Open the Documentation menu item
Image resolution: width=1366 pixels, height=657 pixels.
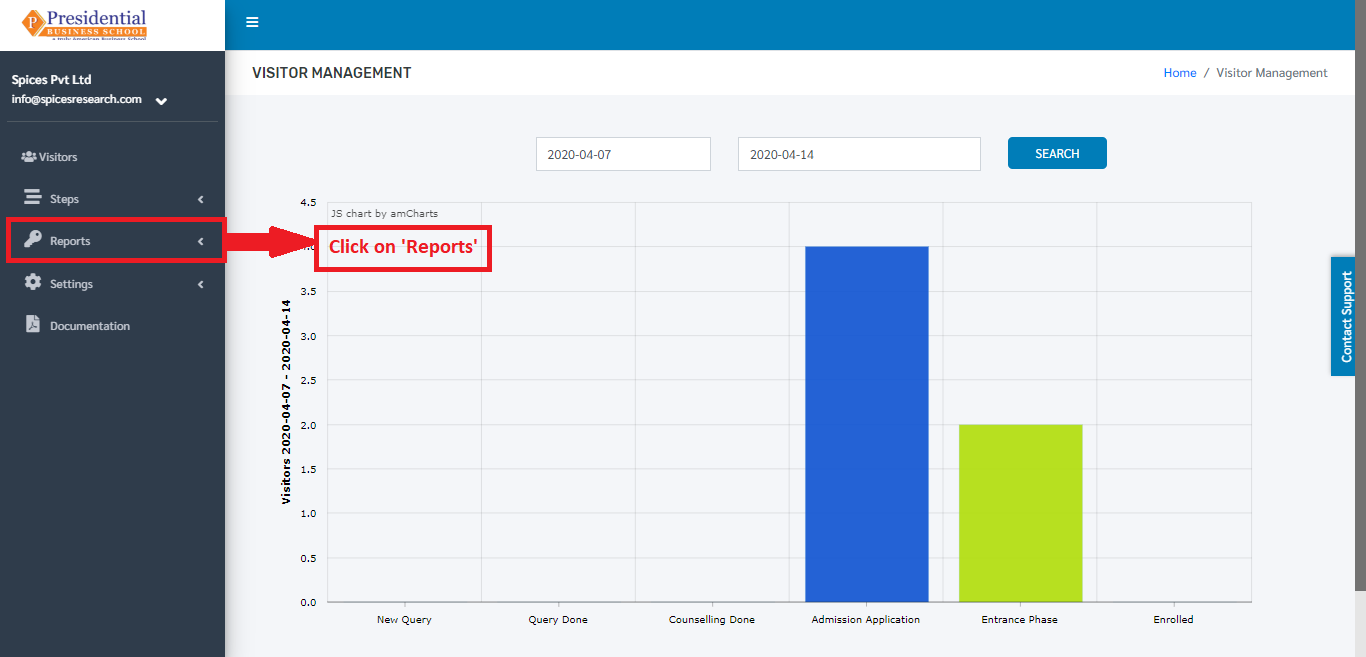[x=112, y=326]
